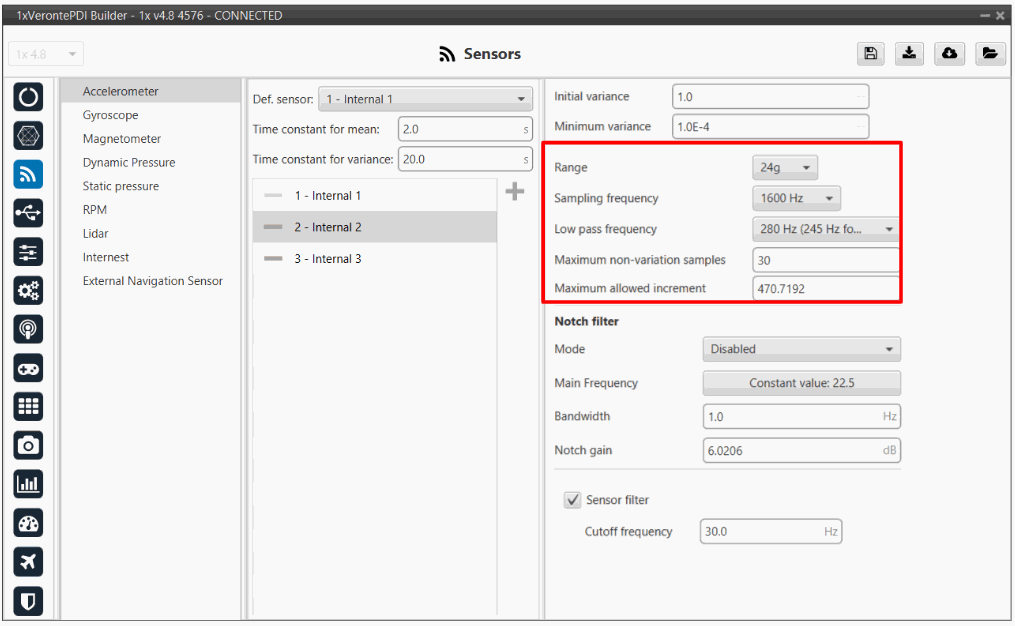Open the double-gear settings sidebar icon

point(28,291)
